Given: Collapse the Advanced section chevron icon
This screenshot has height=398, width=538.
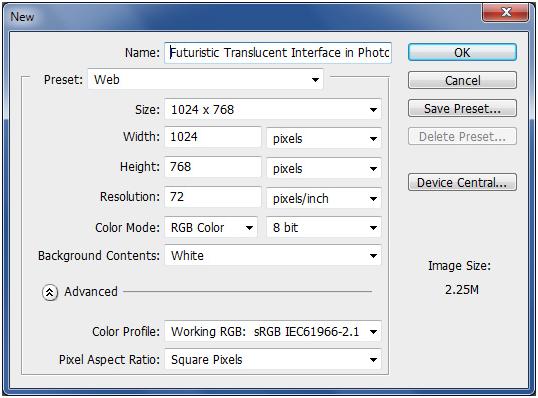Looking at the screenshot, I should pyautogui.click(x=50, y=293).
